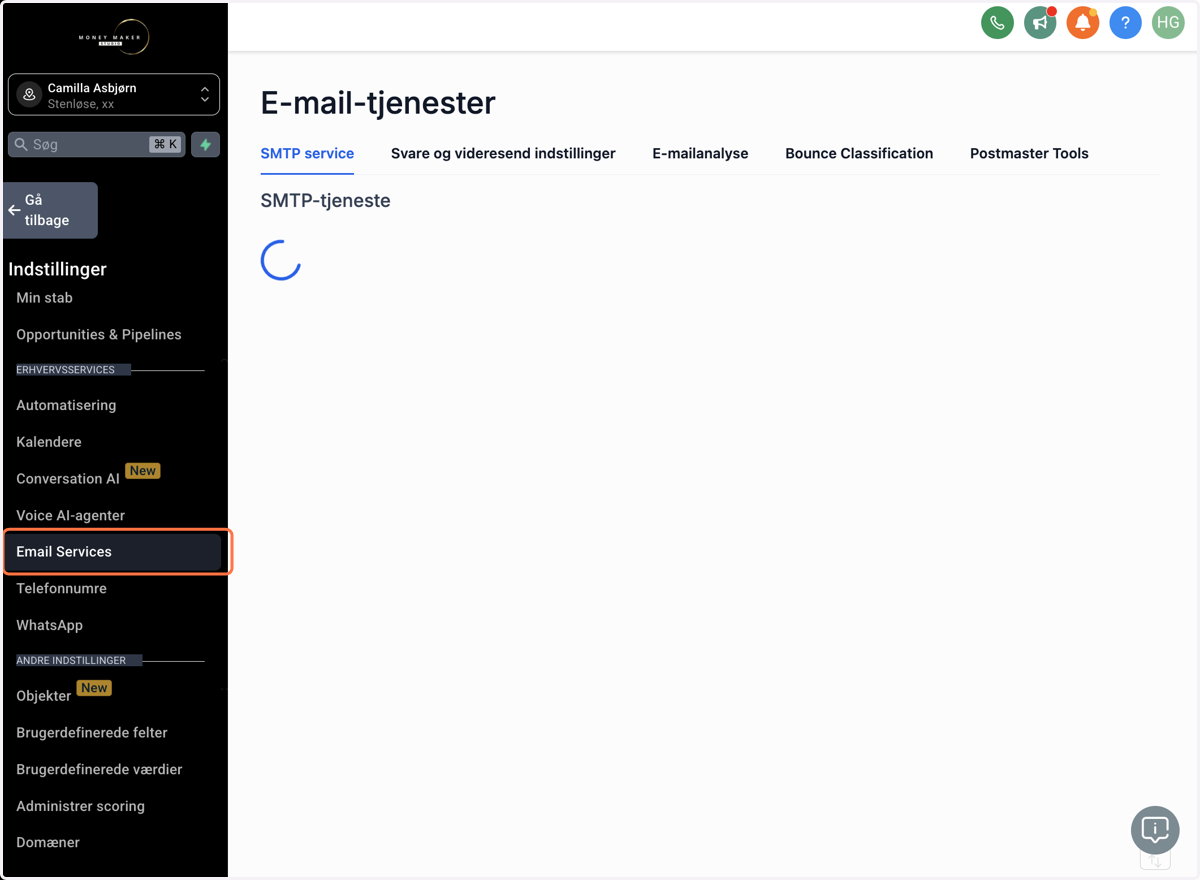Click the E-mail-tjenester page heading

pos(378,102)
